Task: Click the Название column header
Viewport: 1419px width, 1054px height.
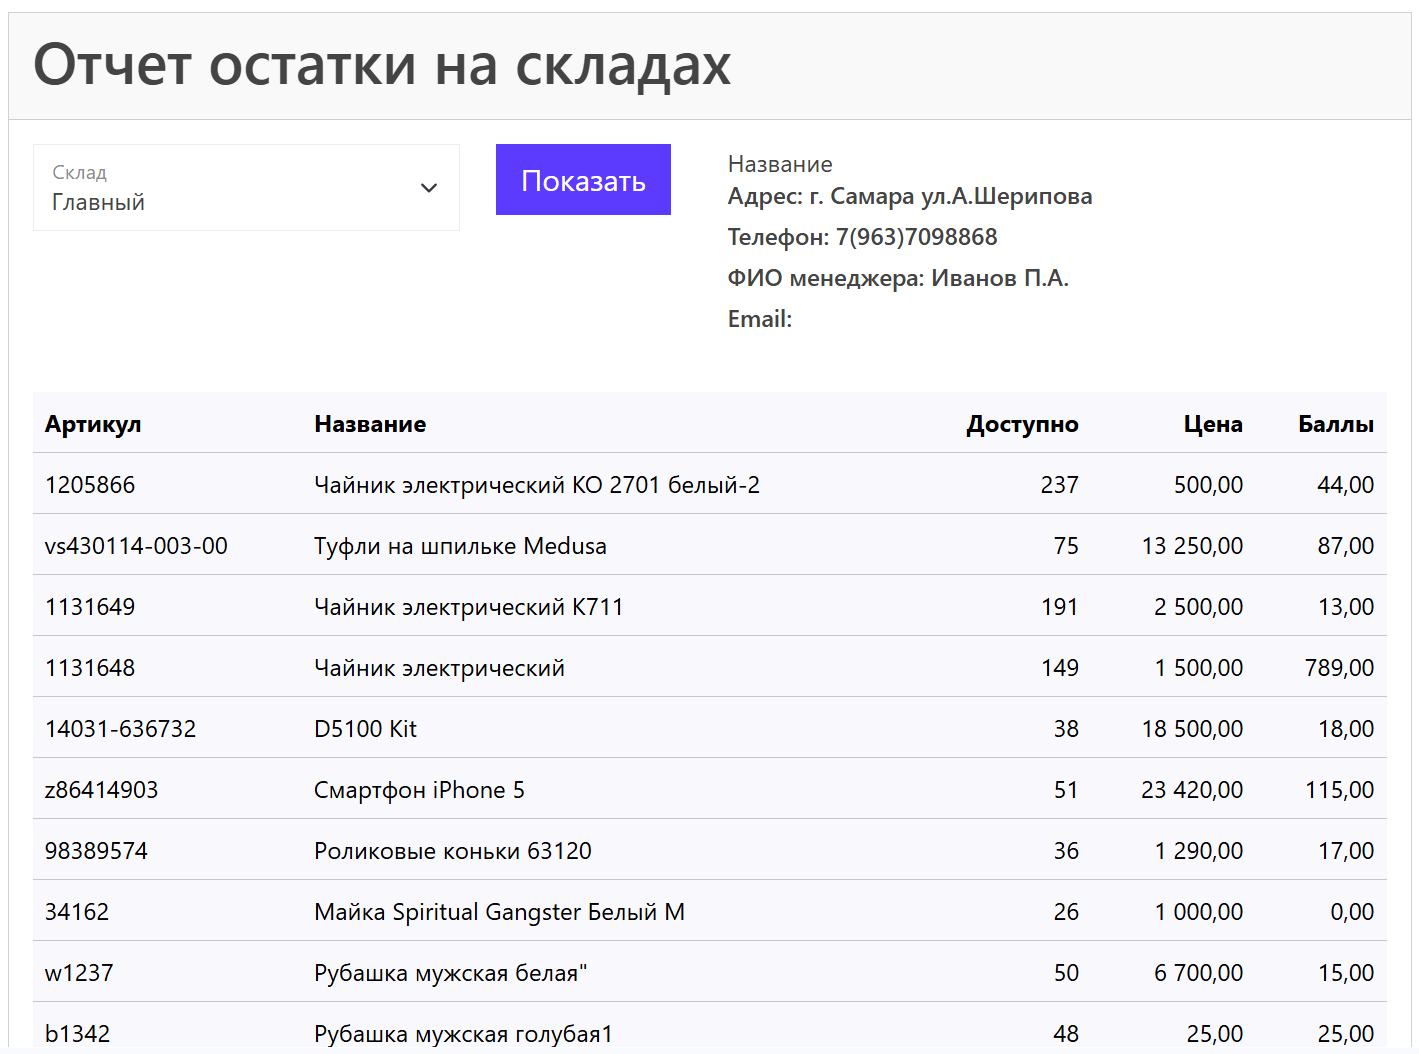Action: [370, 424]
